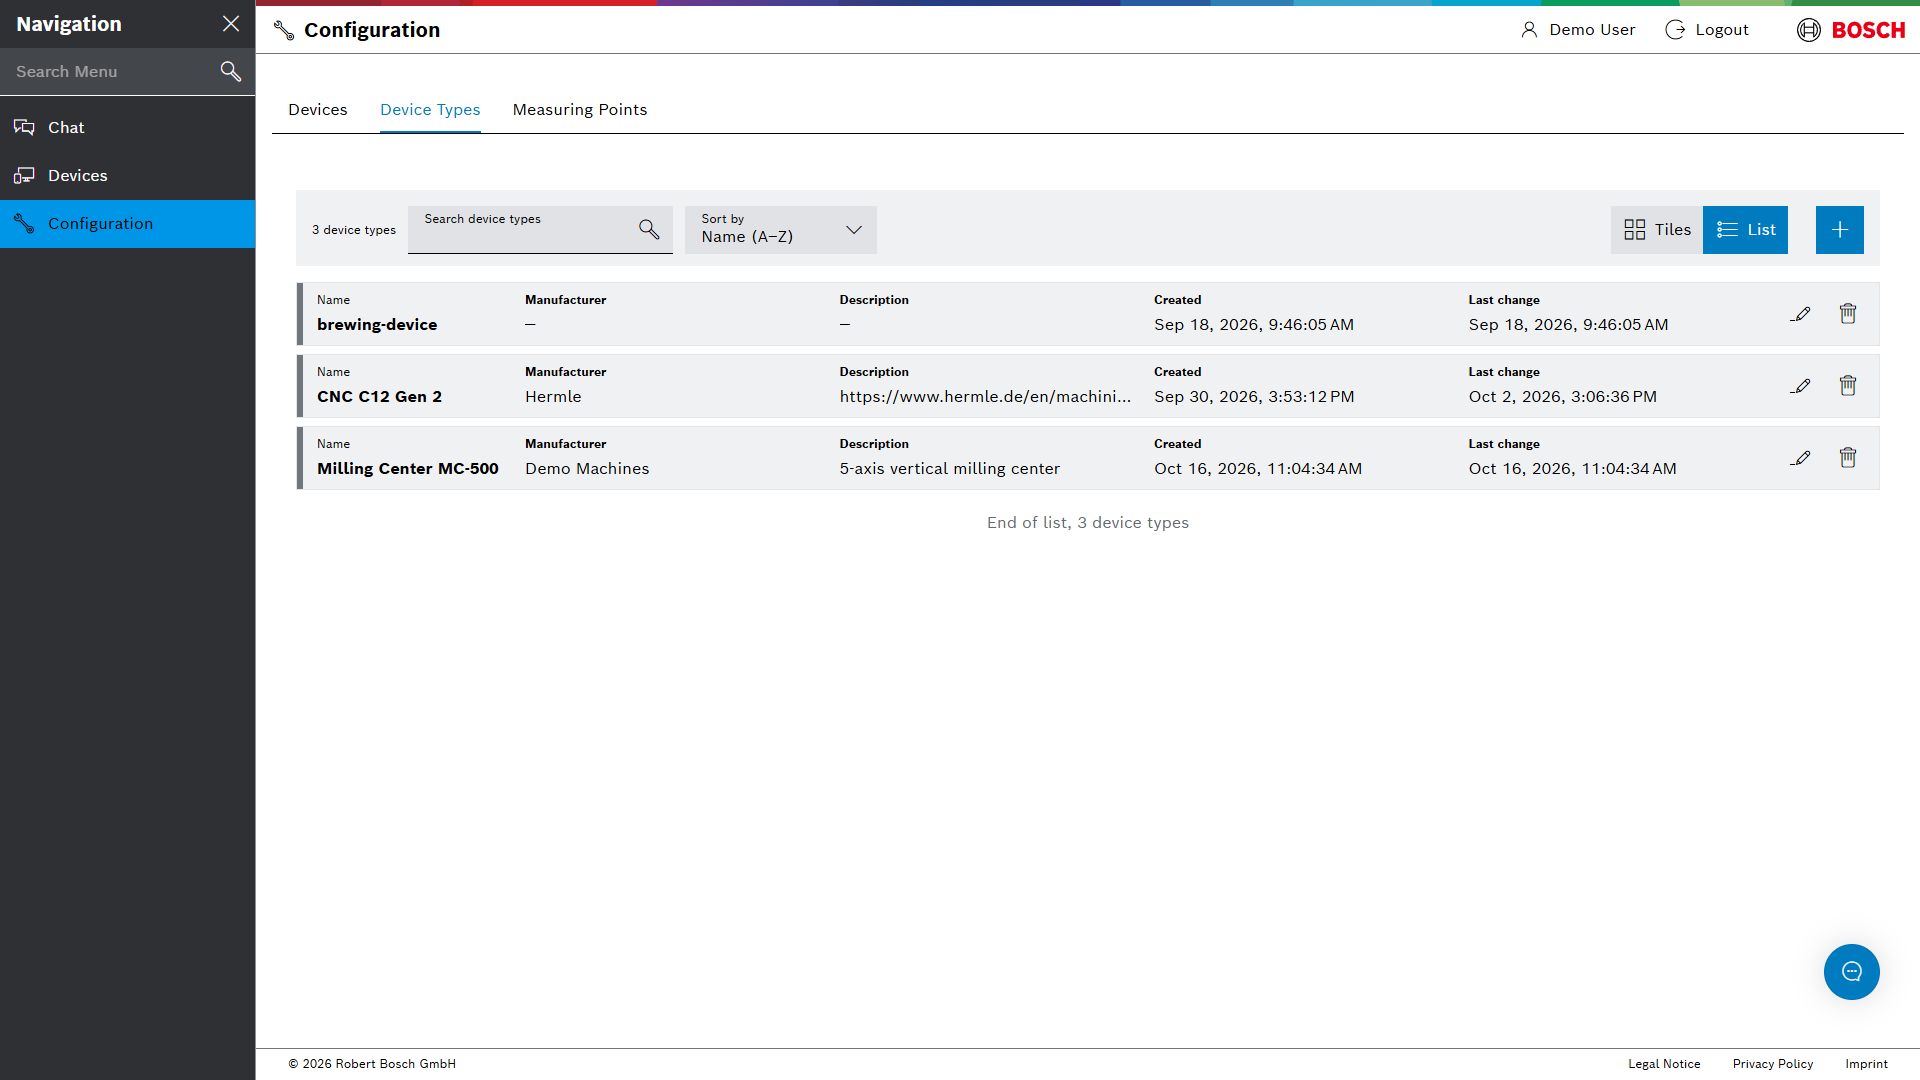
Task: Open the Legal Notice link
Action: click(1664, 1064)
